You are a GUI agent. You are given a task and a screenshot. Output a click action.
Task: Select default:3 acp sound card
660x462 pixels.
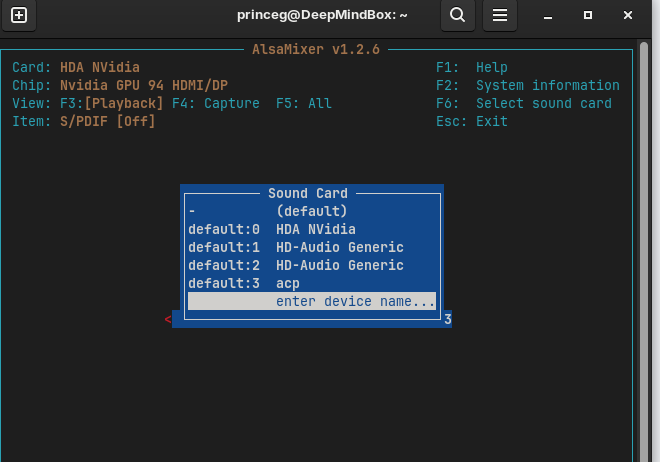[x=311, y=283]
